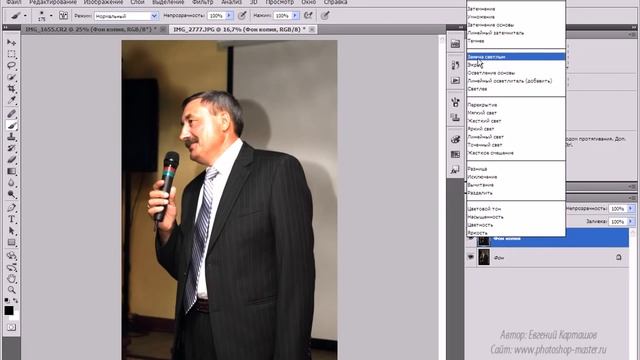Viewport: 640px width, 360px height.
Task: Select the Quick Selection tool
Action: (x=11, y=77)
